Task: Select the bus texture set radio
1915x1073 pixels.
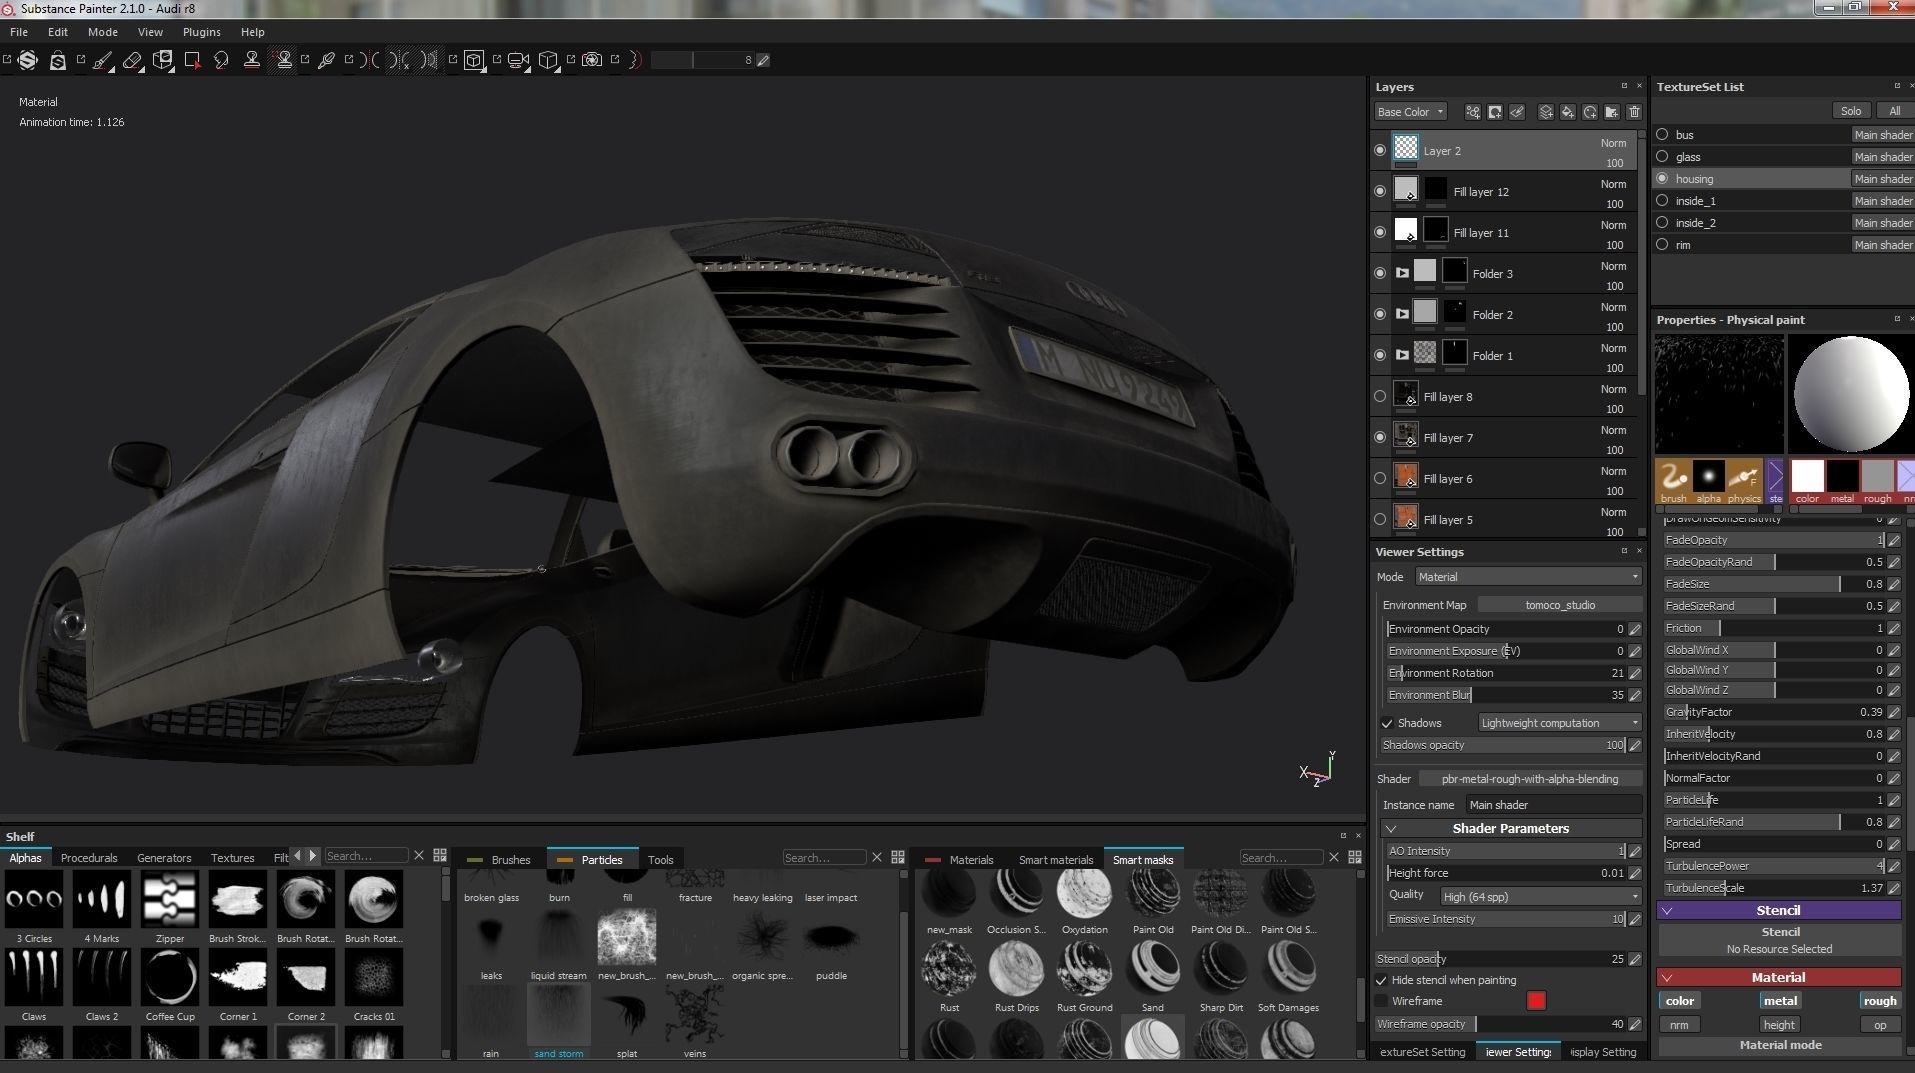Action: click(x=1662, y=134)
